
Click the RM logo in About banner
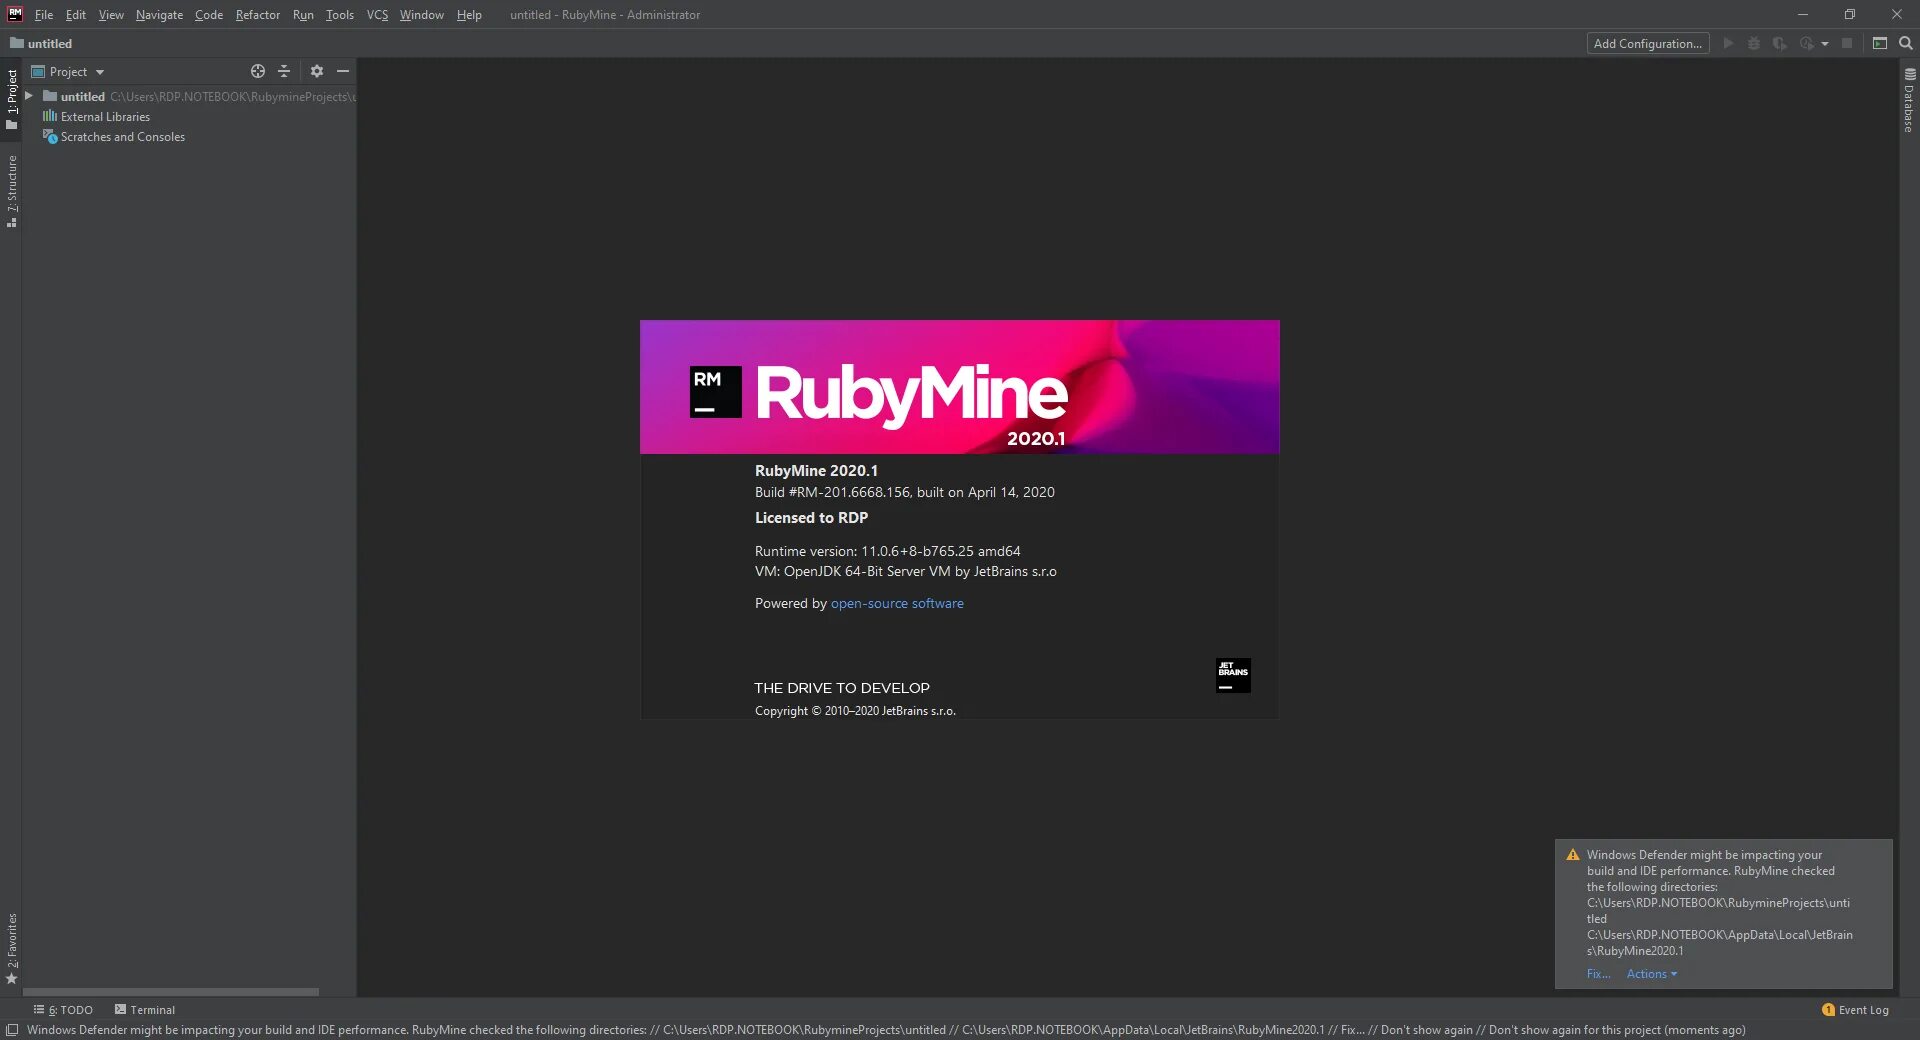pyautogui.click(x=715, y=392)
